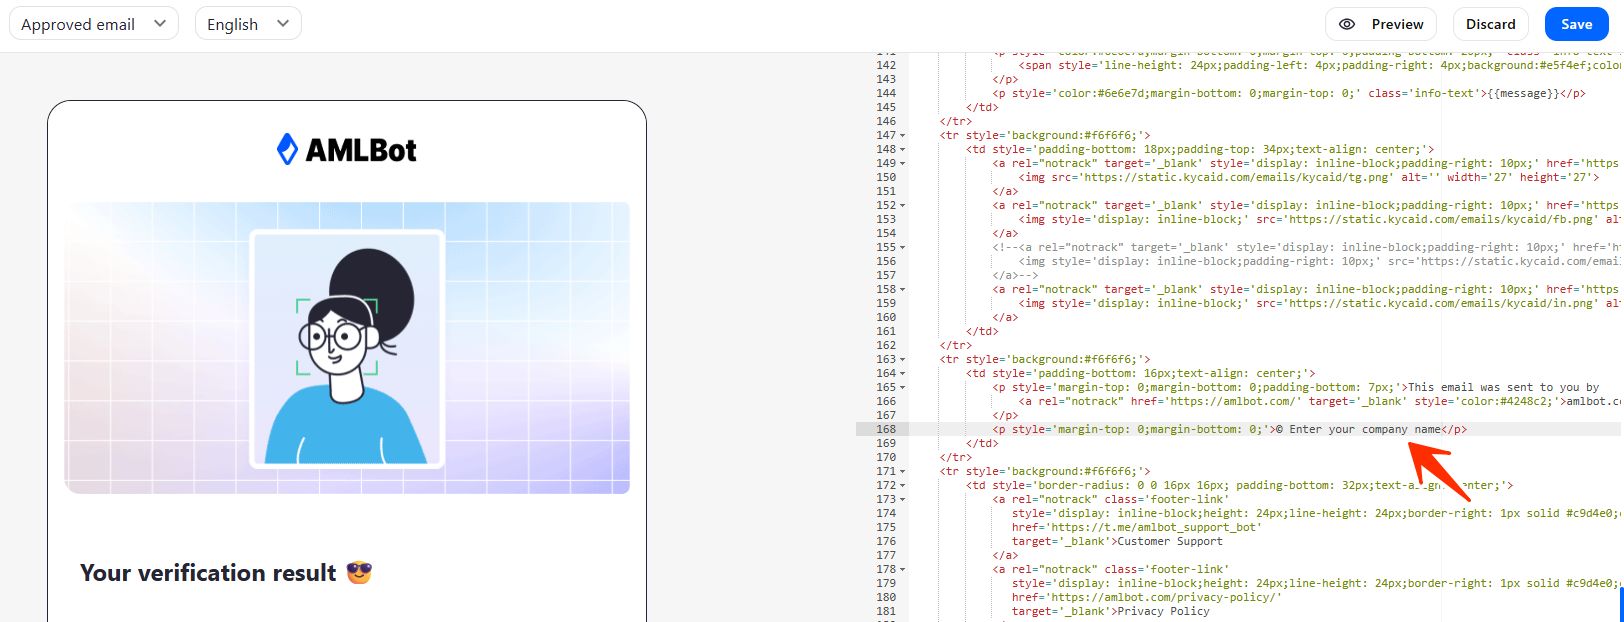Open the English language dropdown
Image resolution: width=1624 pixels, height=622 pixels.
click(247, 24)
